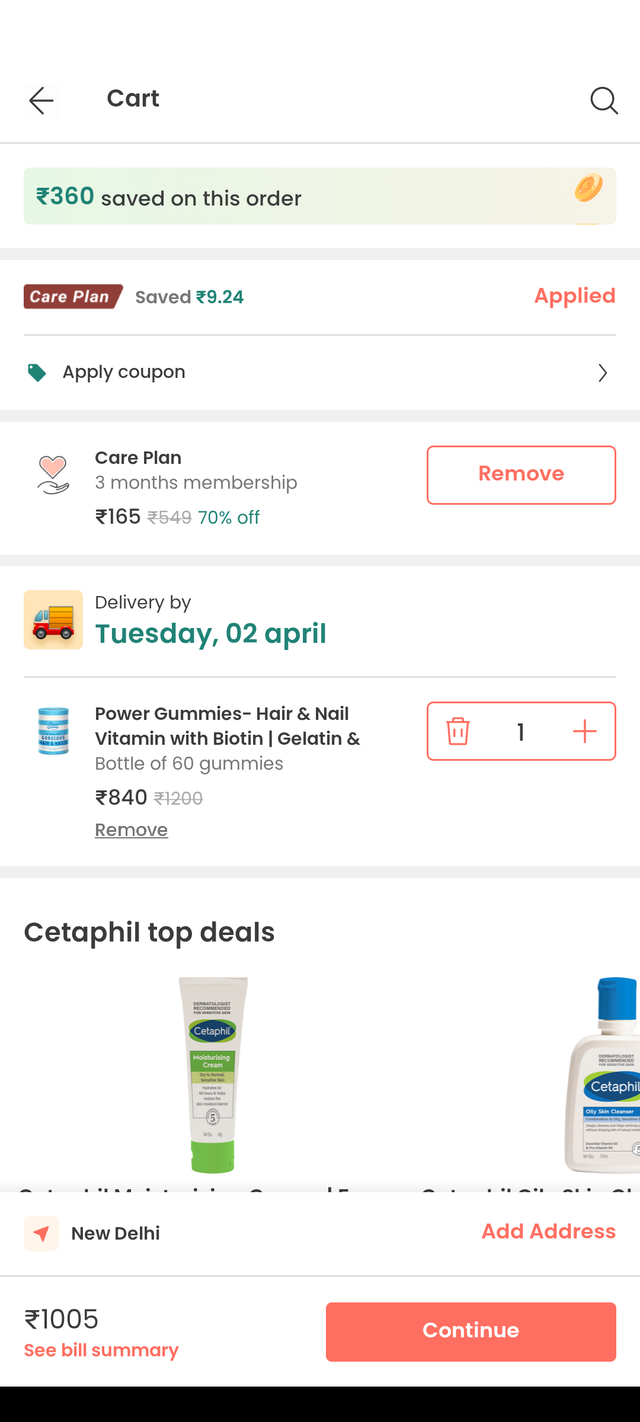Screen dimensions: 640x1422
Task: Tap the Care Plan Applied label
Action: click(574, 296)
